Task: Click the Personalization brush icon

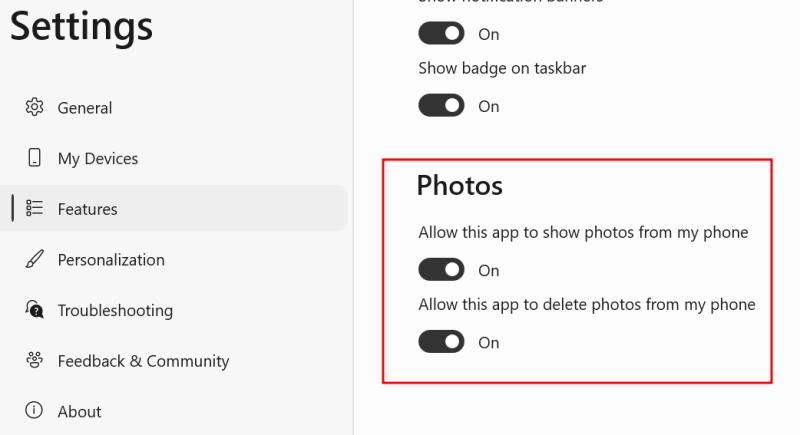Action: (x=35, y=260)
